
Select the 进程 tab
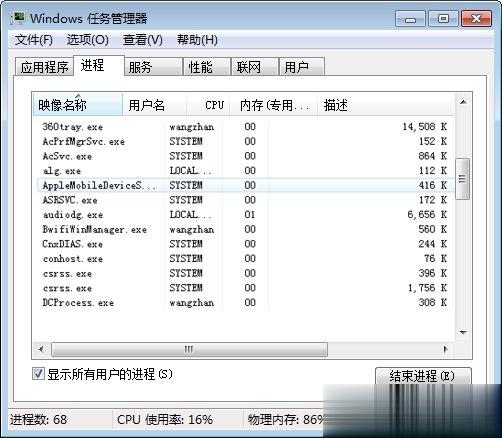click(99, 65)
